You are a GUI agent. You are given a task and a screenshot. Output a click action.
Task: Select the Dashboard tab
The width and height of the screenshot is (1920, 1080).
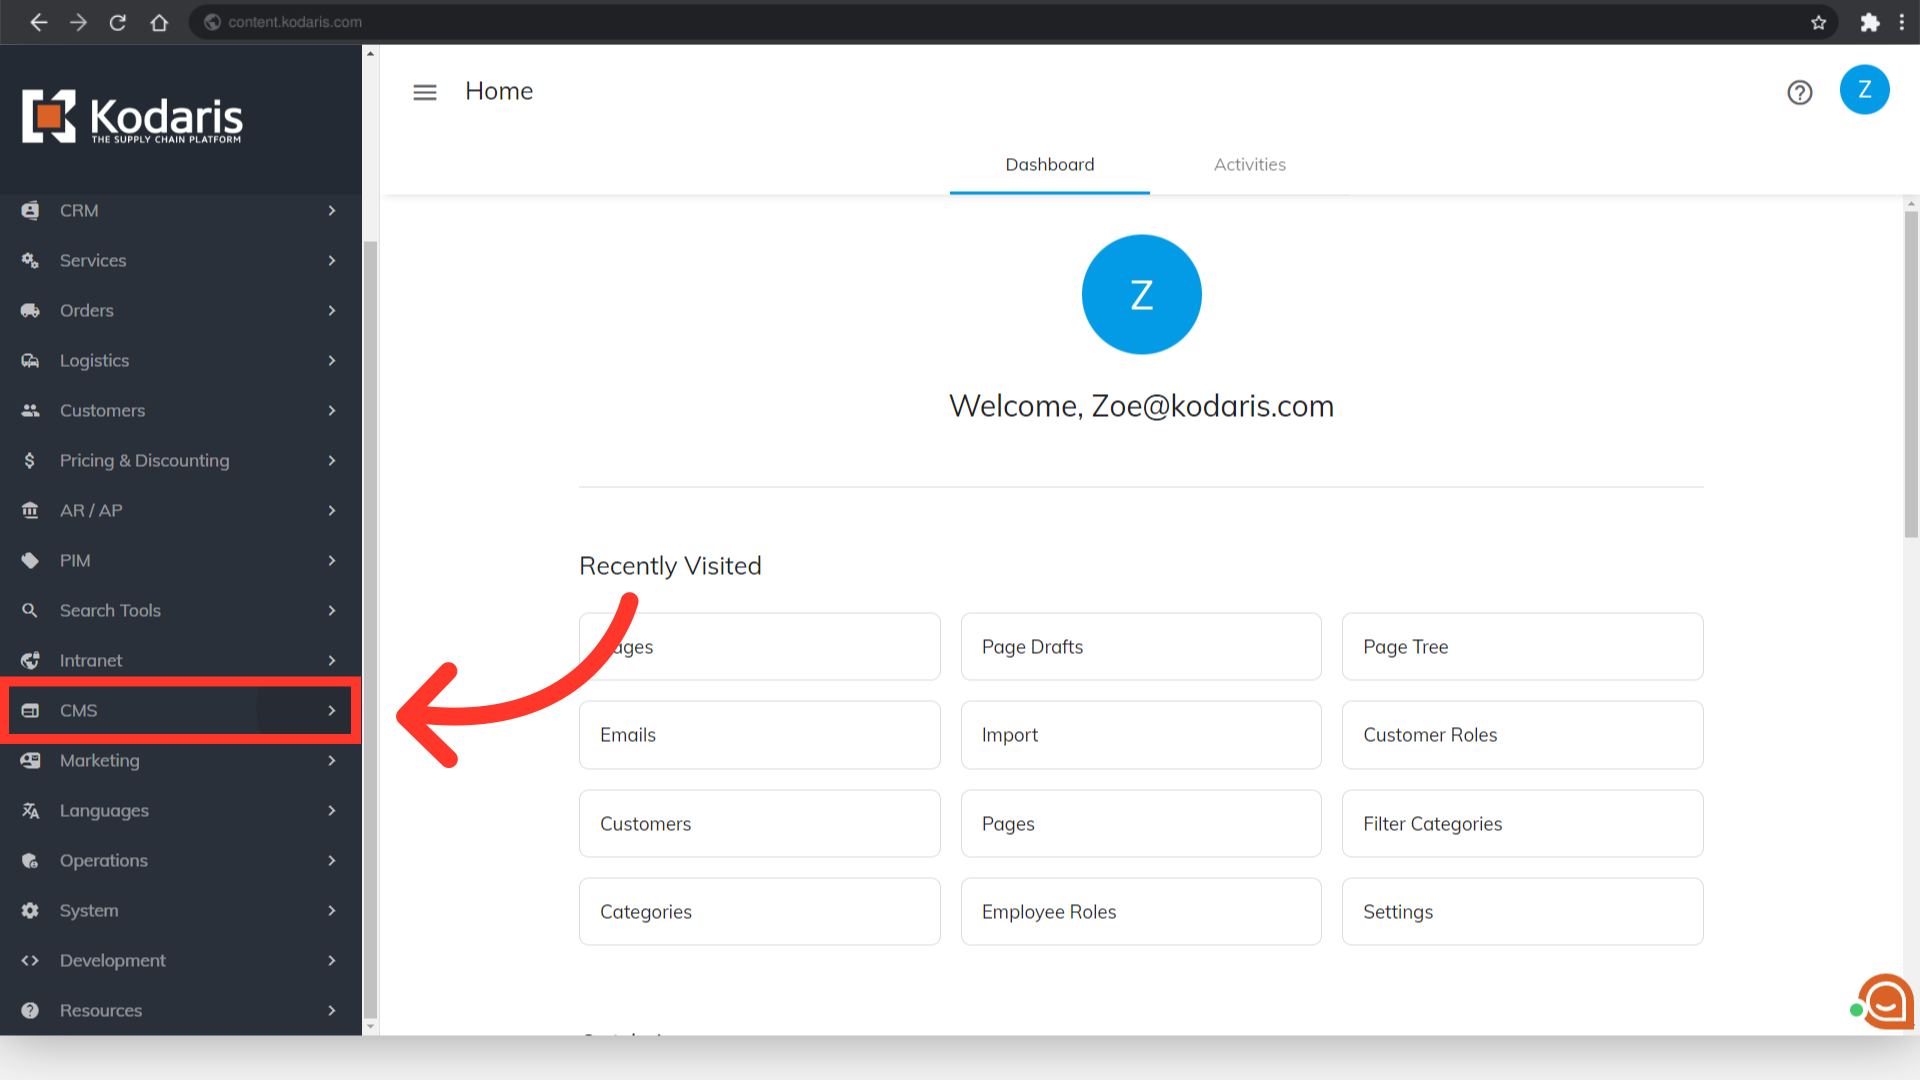[x=1049, y=165]
